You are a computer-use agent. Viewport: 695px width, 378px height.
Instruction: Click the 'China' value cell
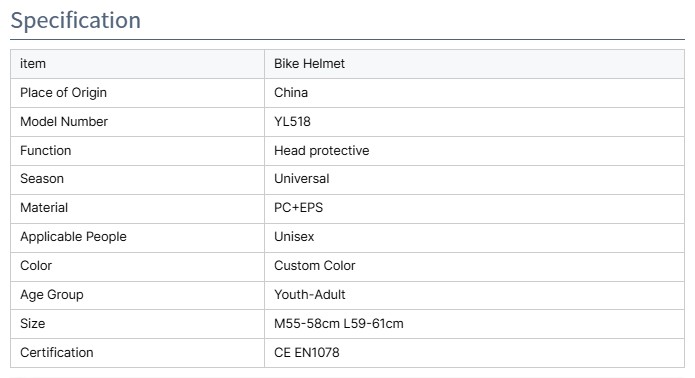[474, 93]
